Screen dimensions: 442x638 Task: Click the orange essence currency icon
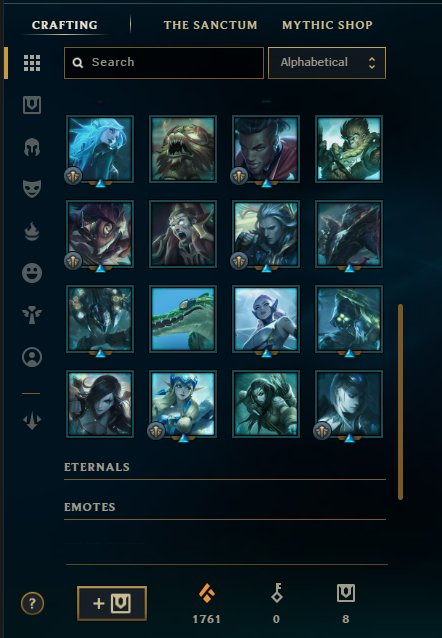207,593
